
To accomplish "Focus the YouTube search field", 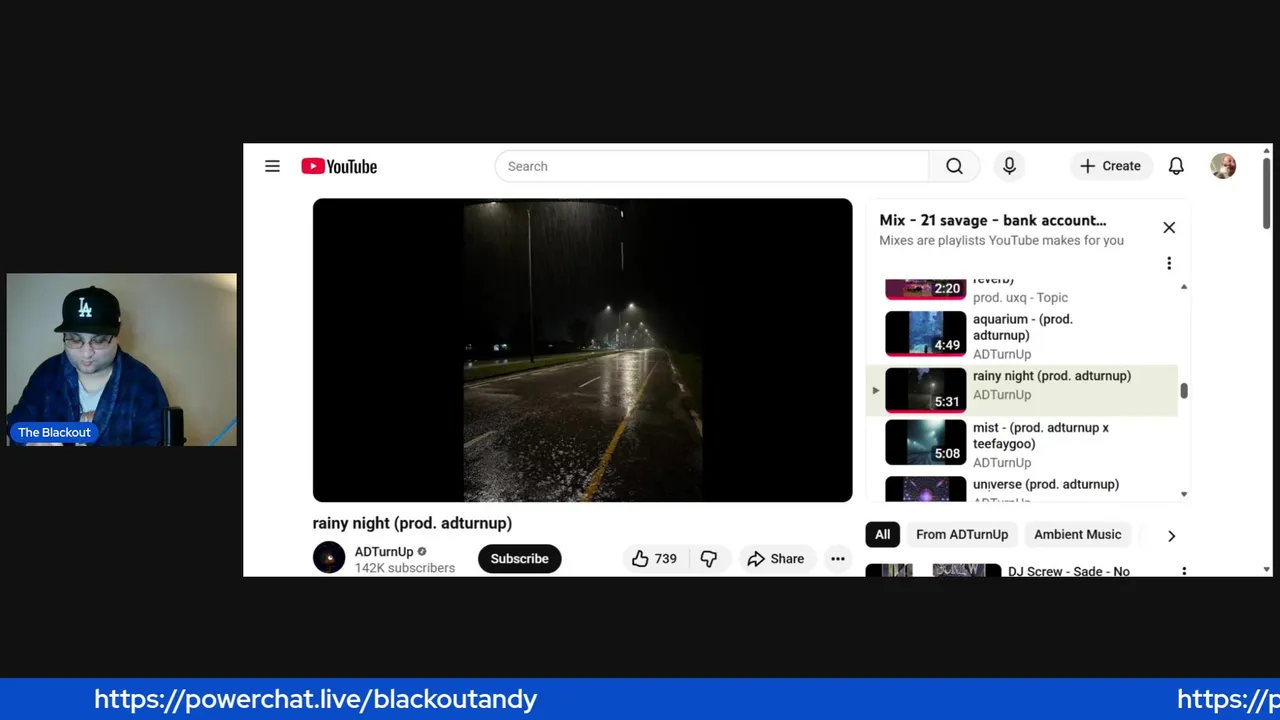I will (x=712, y=166).
